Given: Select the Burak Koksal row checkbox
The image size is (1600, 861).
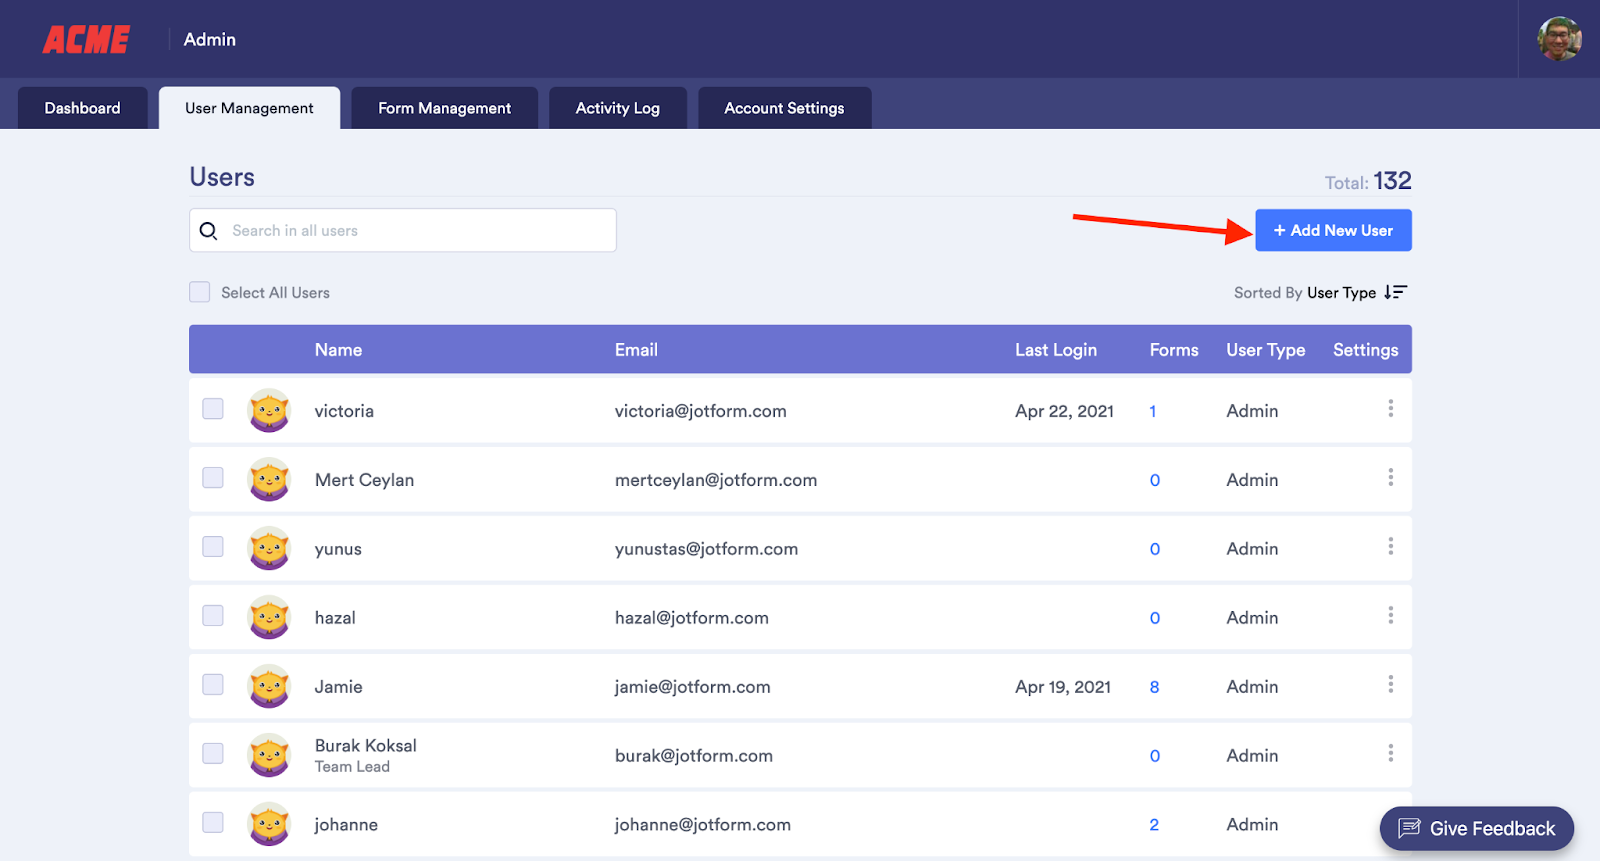Looking at the screenshot, I should pos(213,754).
